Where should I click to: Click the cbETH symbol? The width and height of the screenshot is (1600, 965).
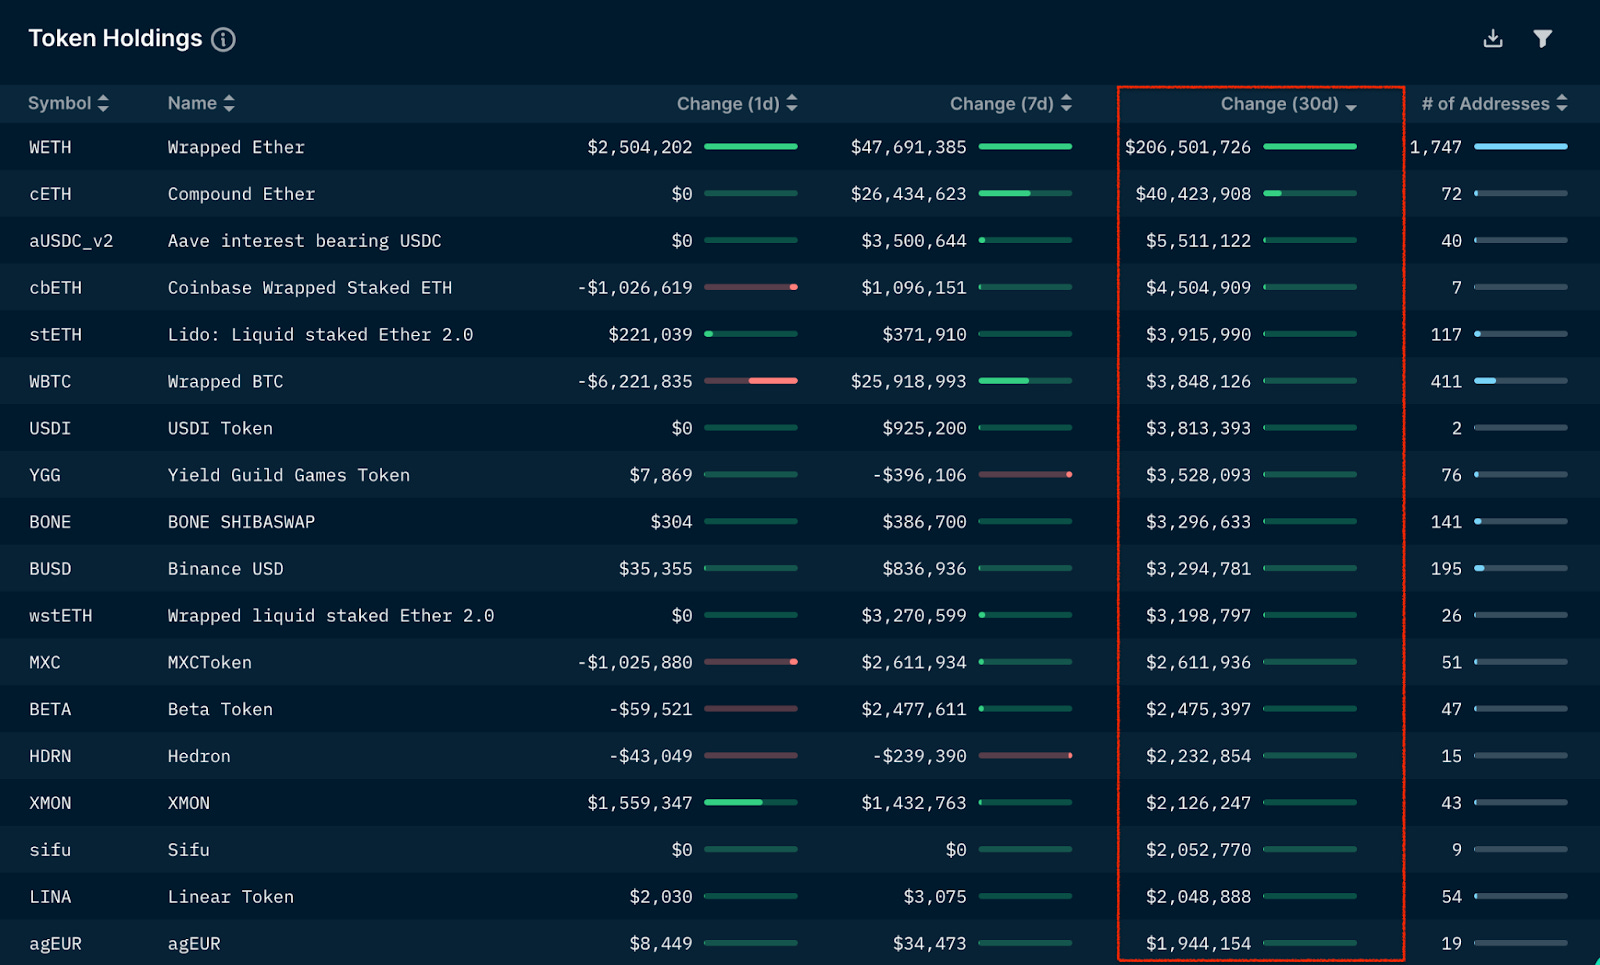pos(55,288)
